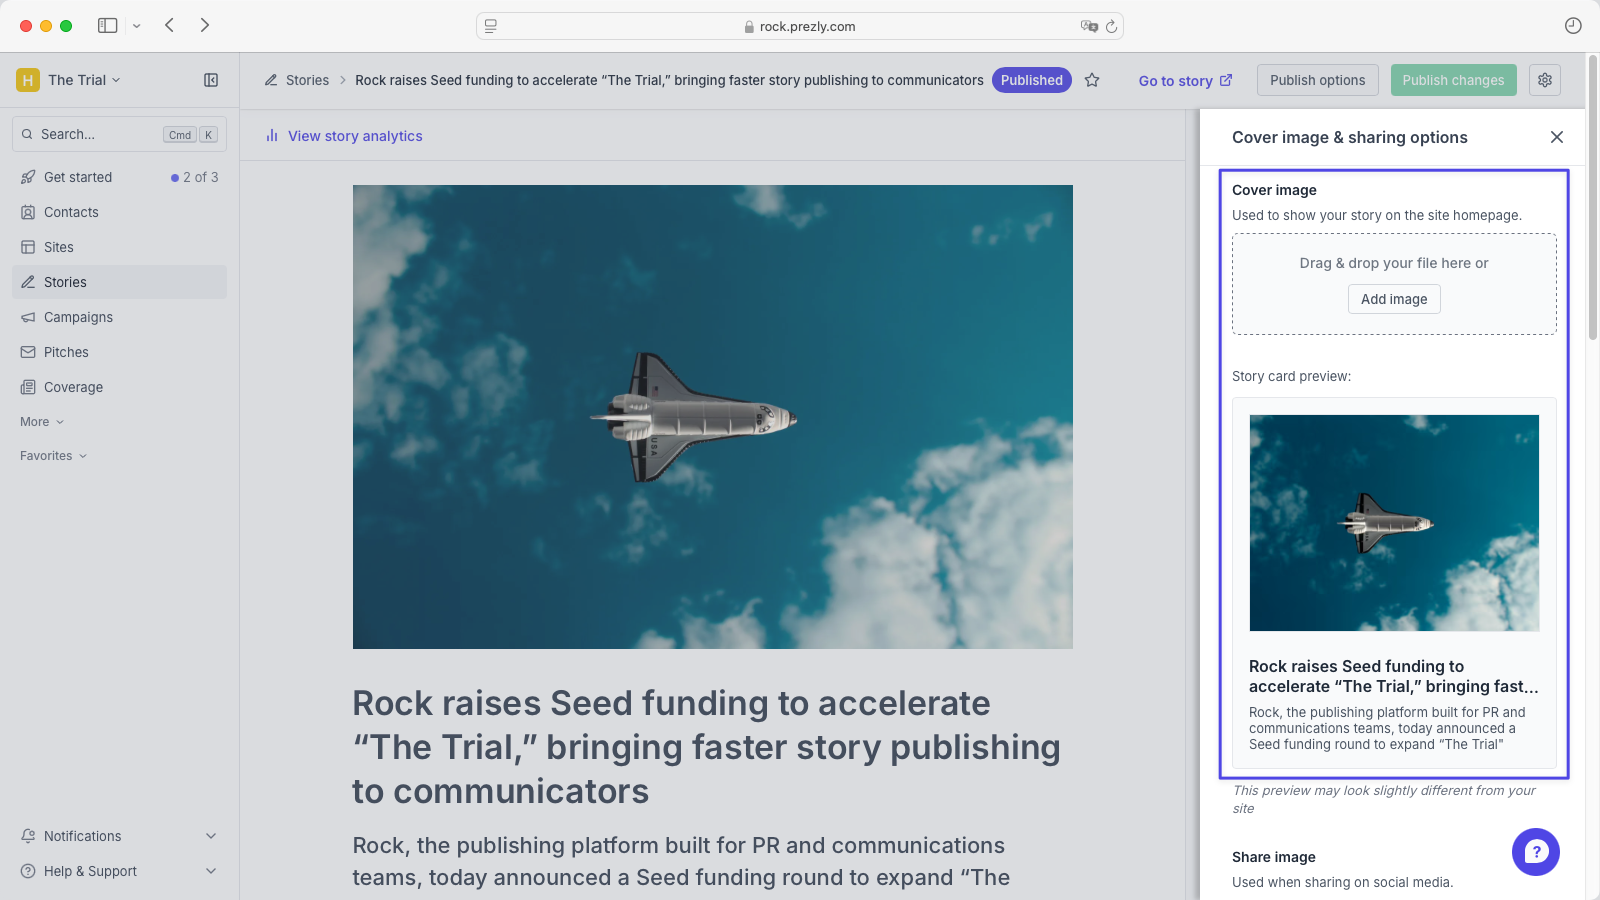
Task: Collapse the sidebar panel icon
Action: click(x=211, y=80)
